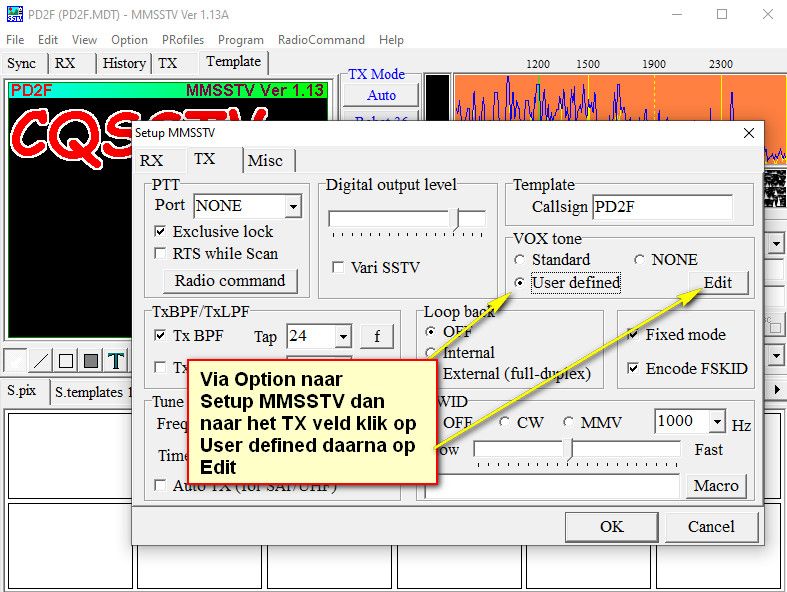Switch to Sync tab in main window

click(x=22, y=64)
